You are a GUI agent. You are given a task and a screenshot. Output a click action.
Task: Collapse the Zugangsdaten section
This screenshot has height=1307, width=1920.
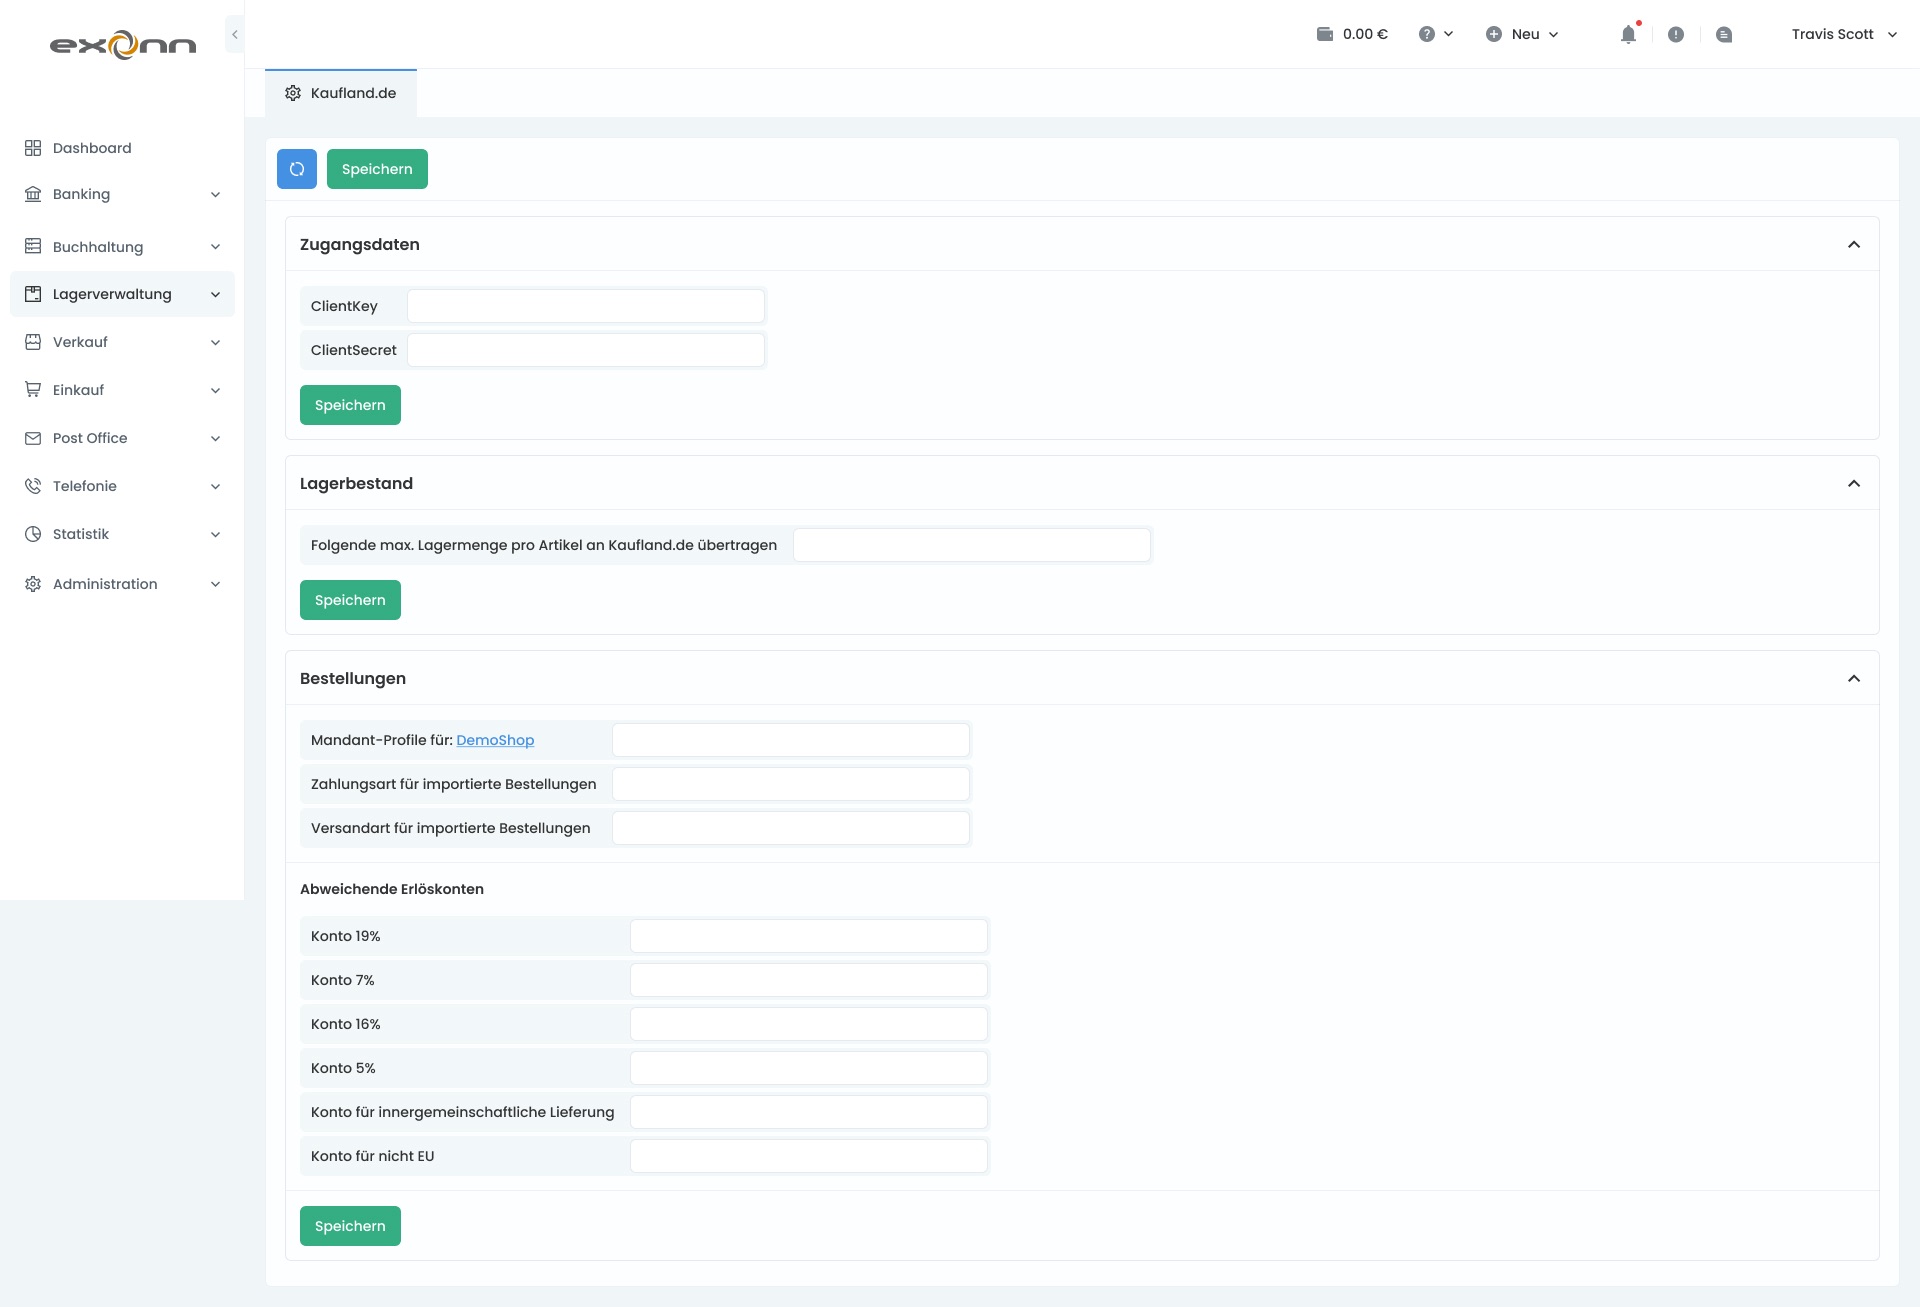tap(1853, 244)
